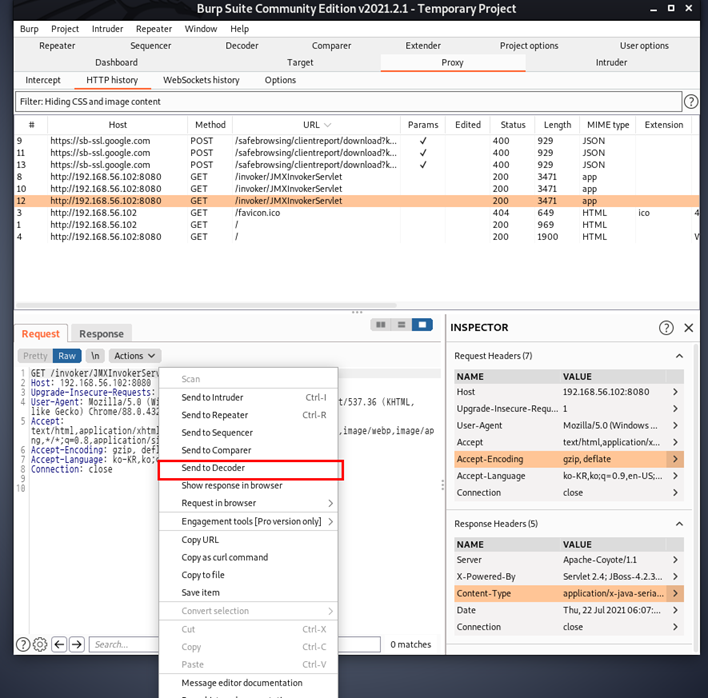
Task: Sort by the Status column header
Action: tap(513, 125)
